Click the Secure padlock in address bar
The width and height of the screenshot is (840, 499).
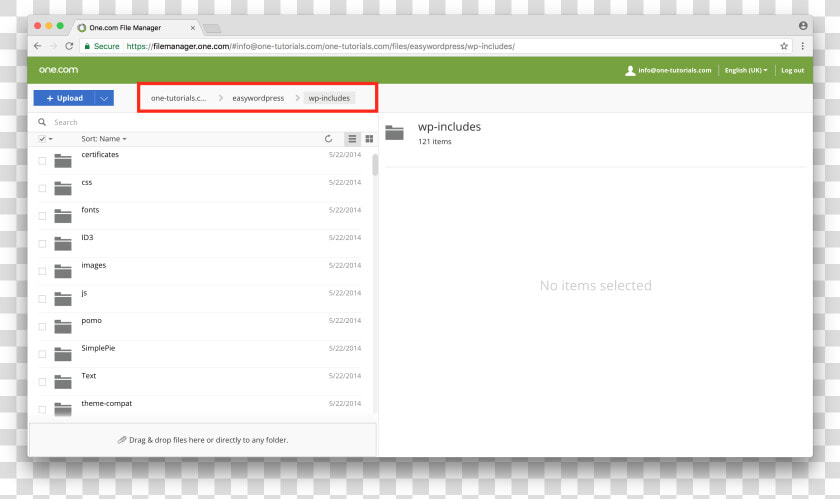pos(87,46)
